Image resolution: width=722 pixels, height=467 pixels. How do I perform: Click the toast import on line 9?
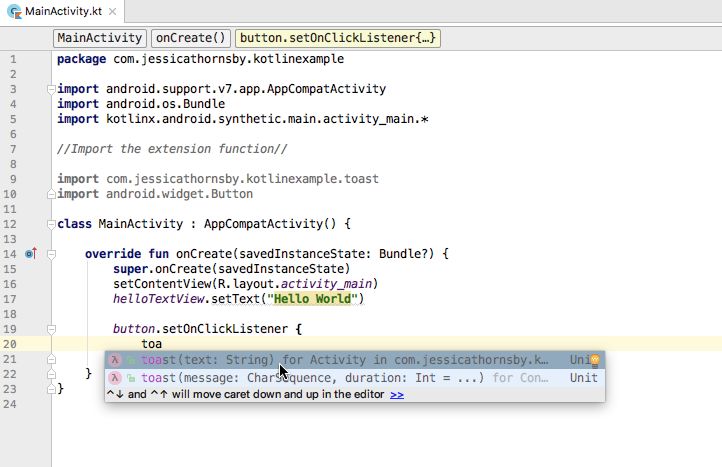click(x=218, y=179)
